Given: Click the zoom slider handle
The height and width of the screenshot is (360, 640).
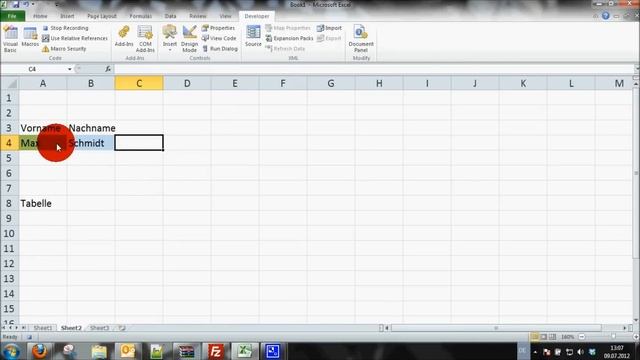Looking at the screenshot, I should pos(613,337).
